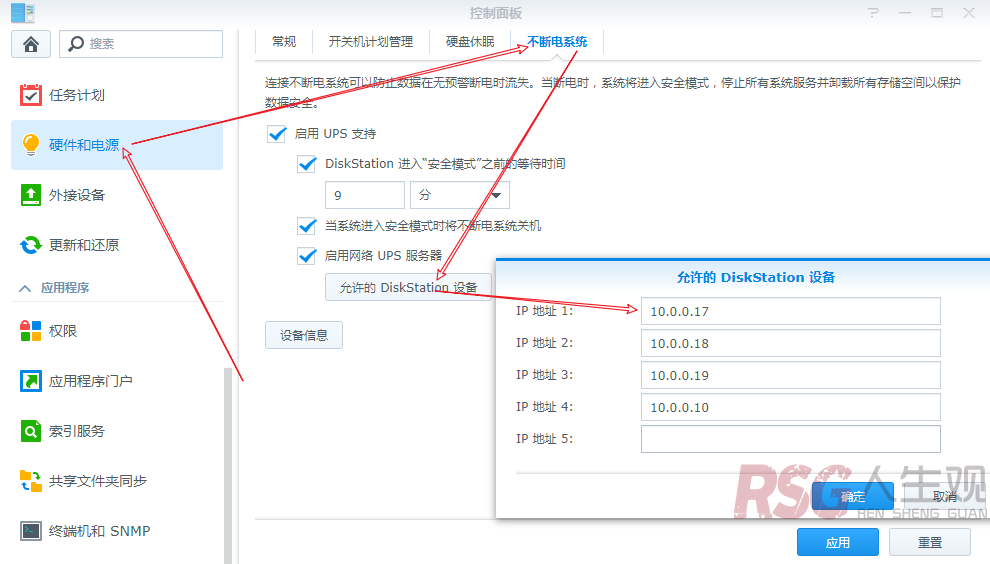This screenshot has height=564, width=990.
Task: Click 设备信息 button
Action: coord(304,335)
